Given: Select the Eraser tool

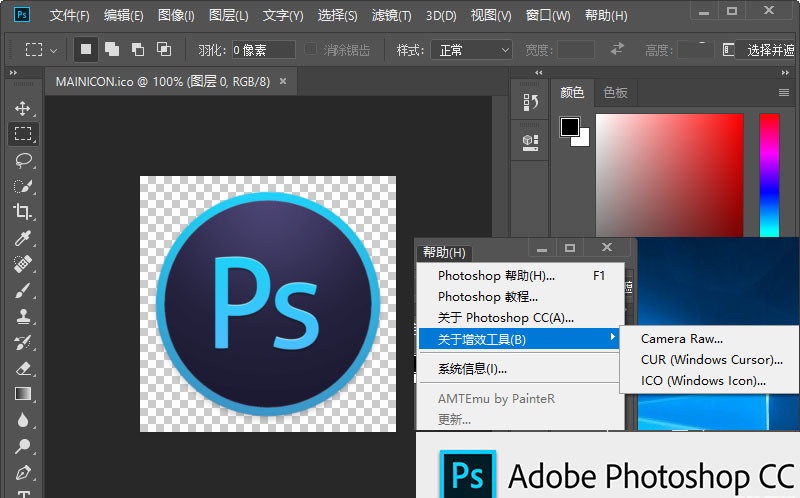Looking at the screenshot, I should [22, 368].
